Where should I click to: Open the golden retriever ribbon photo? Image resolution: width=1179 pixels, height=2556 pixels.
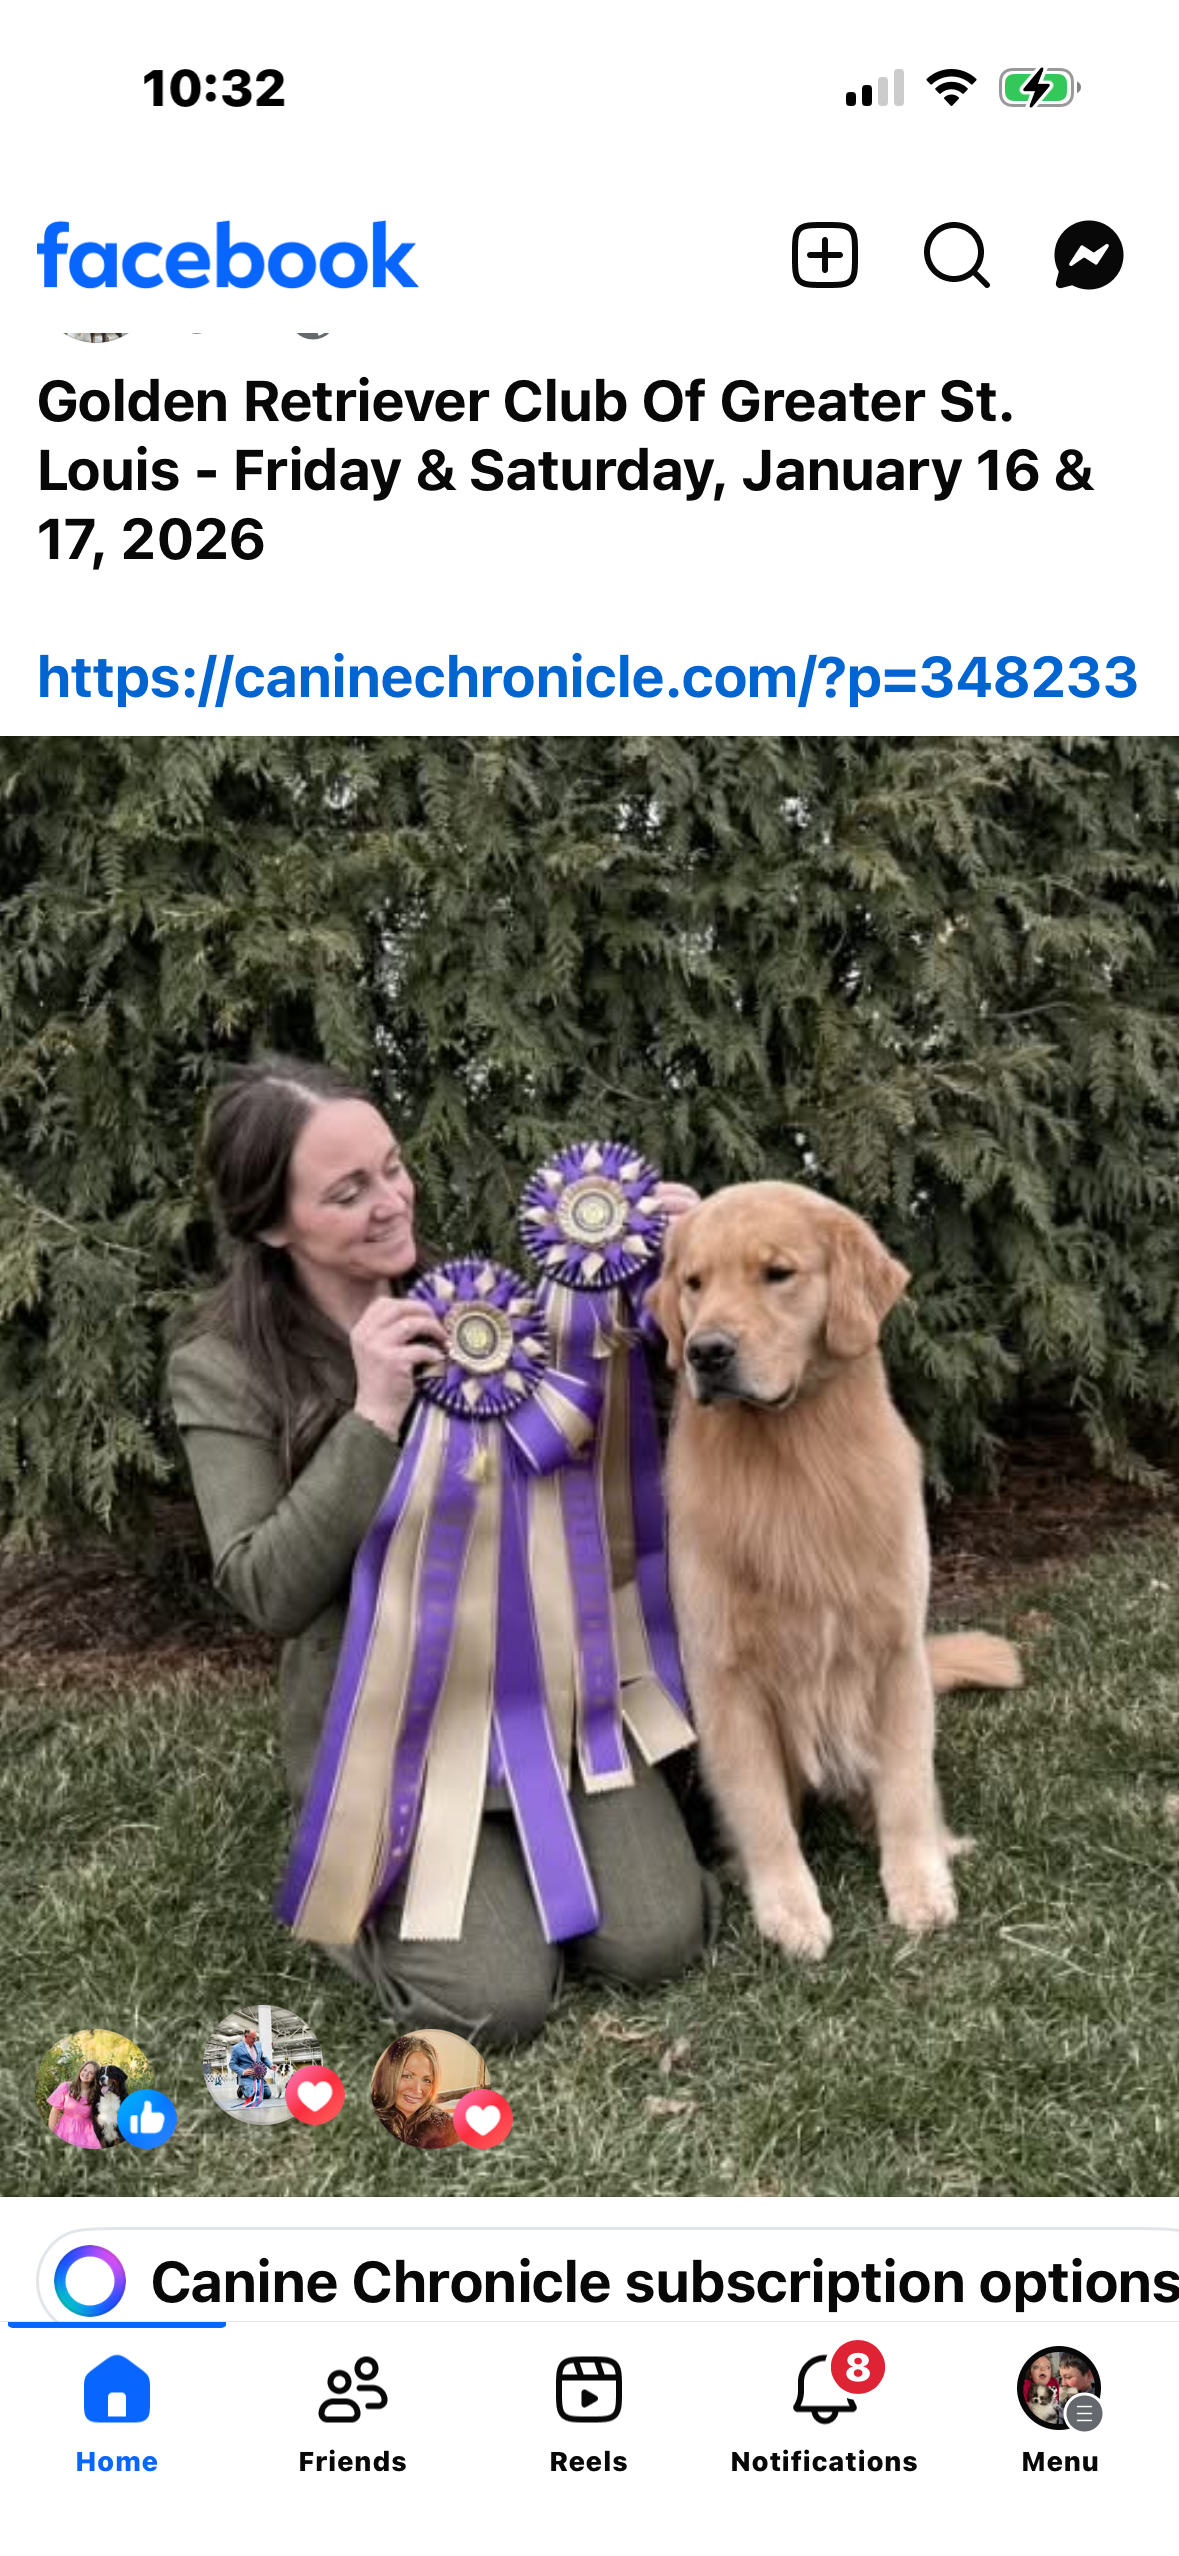point(589,1465)
